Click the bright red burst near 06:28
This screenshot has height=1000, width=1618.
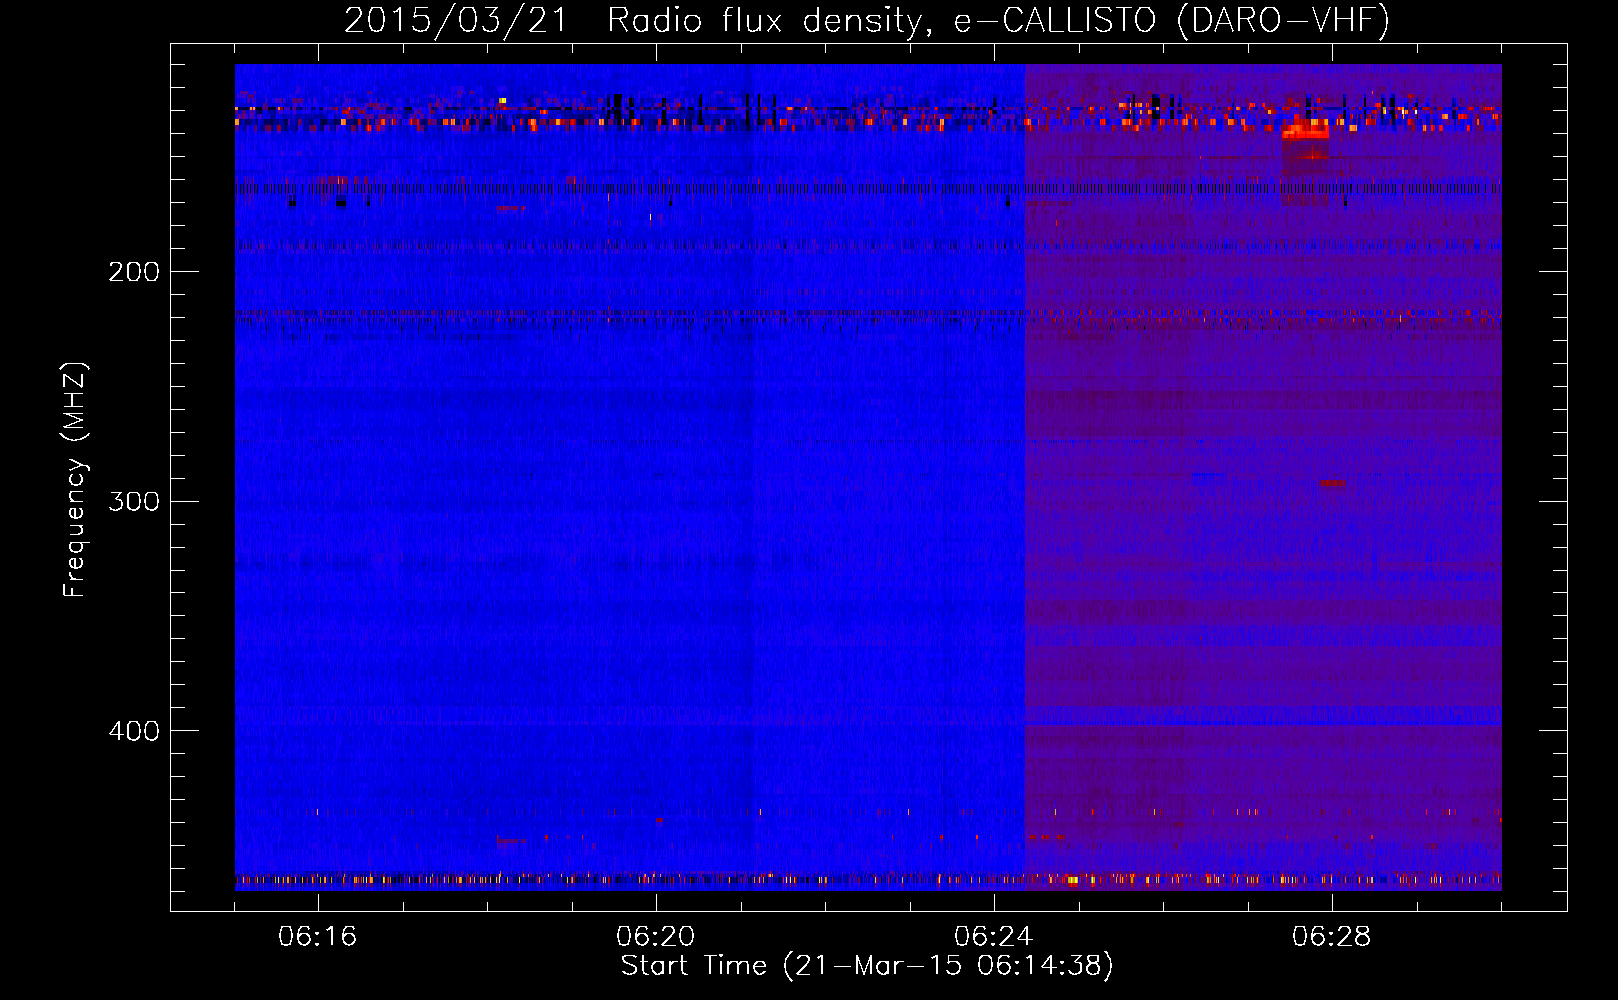tap(1306, 130)
